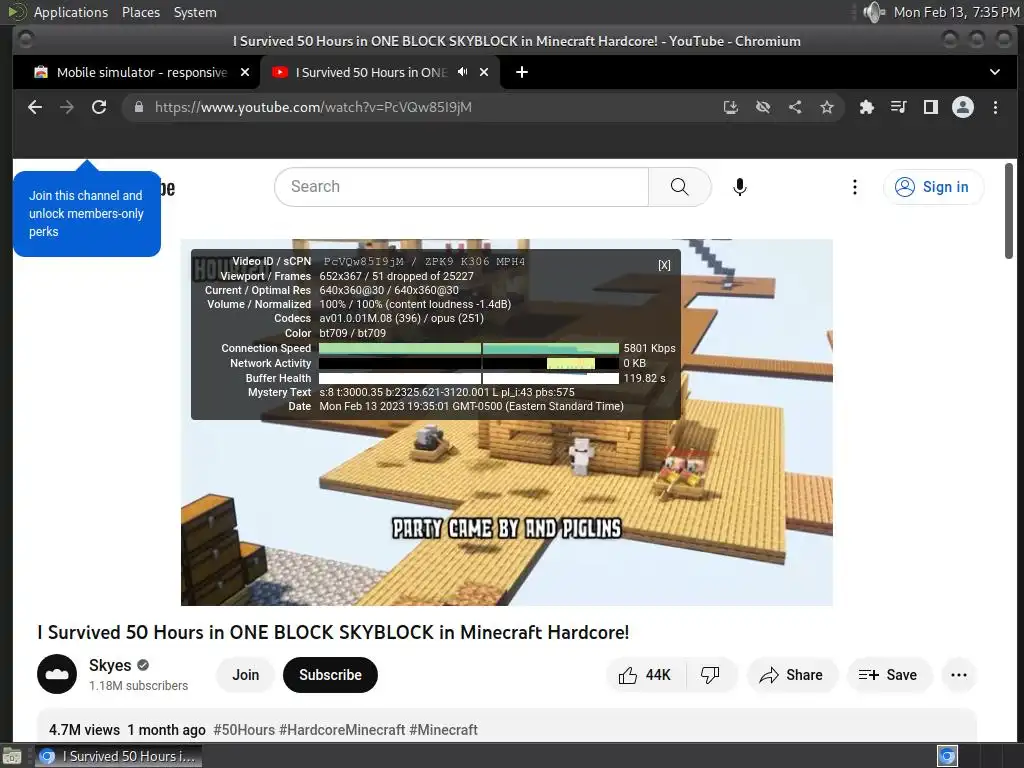Search with voice microphone icon
This screenshot has height=768, width=1024.
(740, 187)
